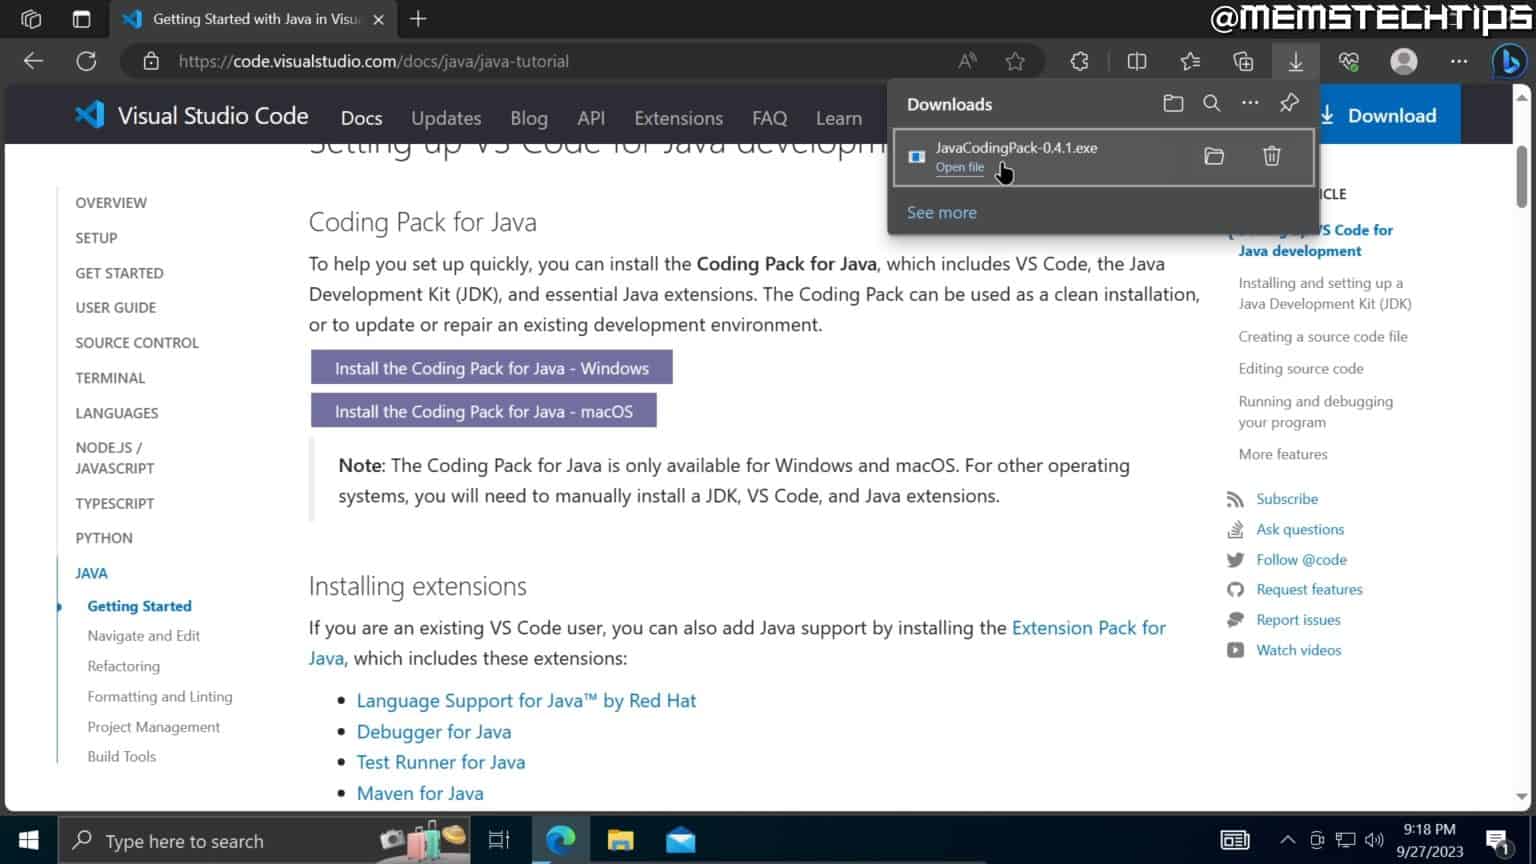Open FAQ in site navigation
The image size is (1536, 864).
pos(769,118)
